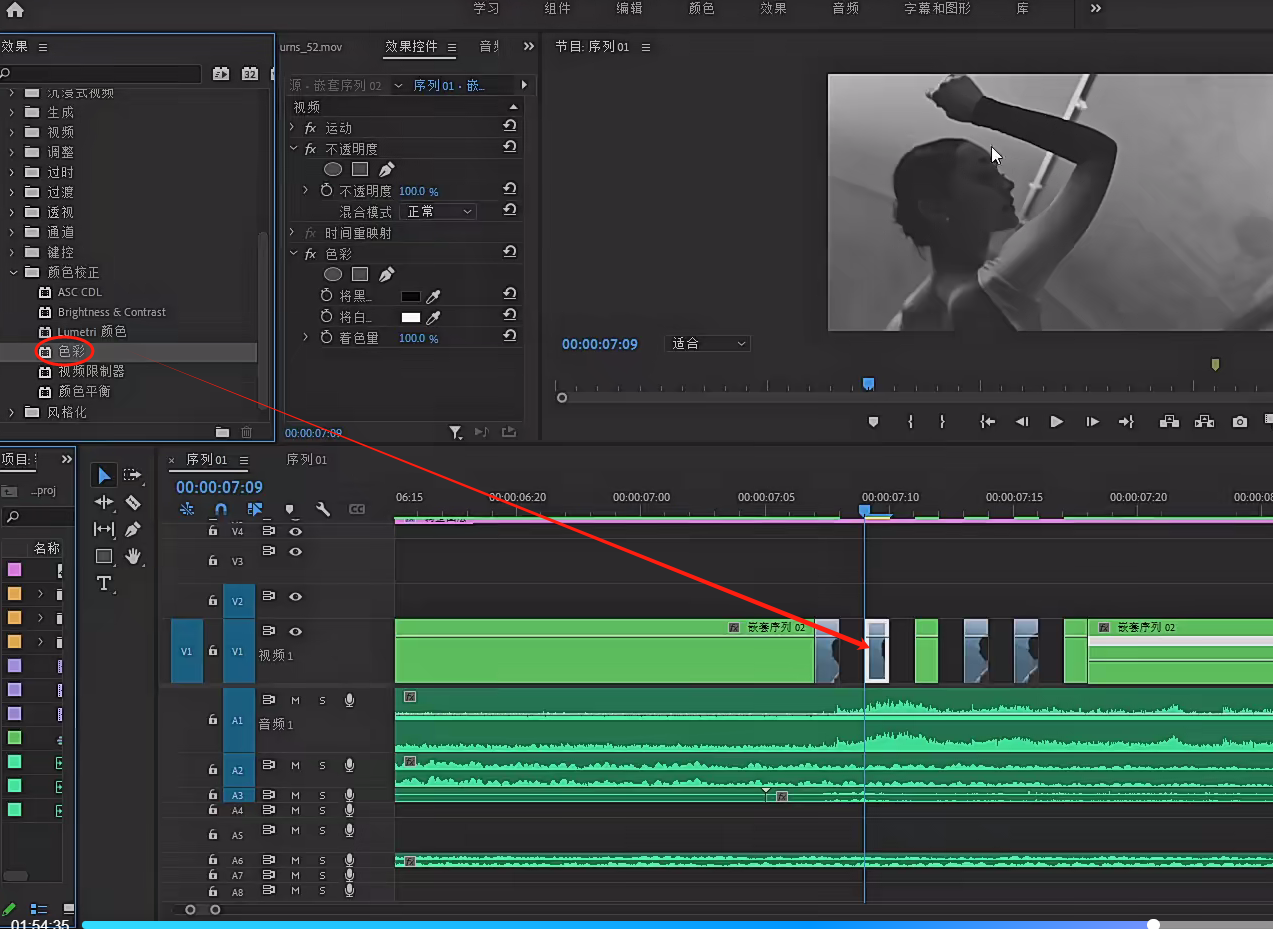Screen dimensions: 1273x929
Task: Mute audio track A1
Action: tap(295, 700)
